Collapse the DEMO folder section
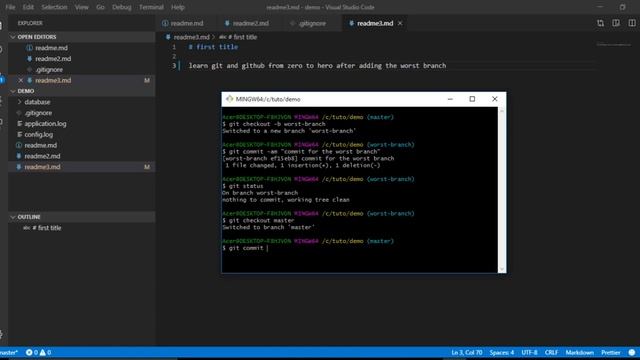Screen dimensions: 640x360 tap(82, 91)
